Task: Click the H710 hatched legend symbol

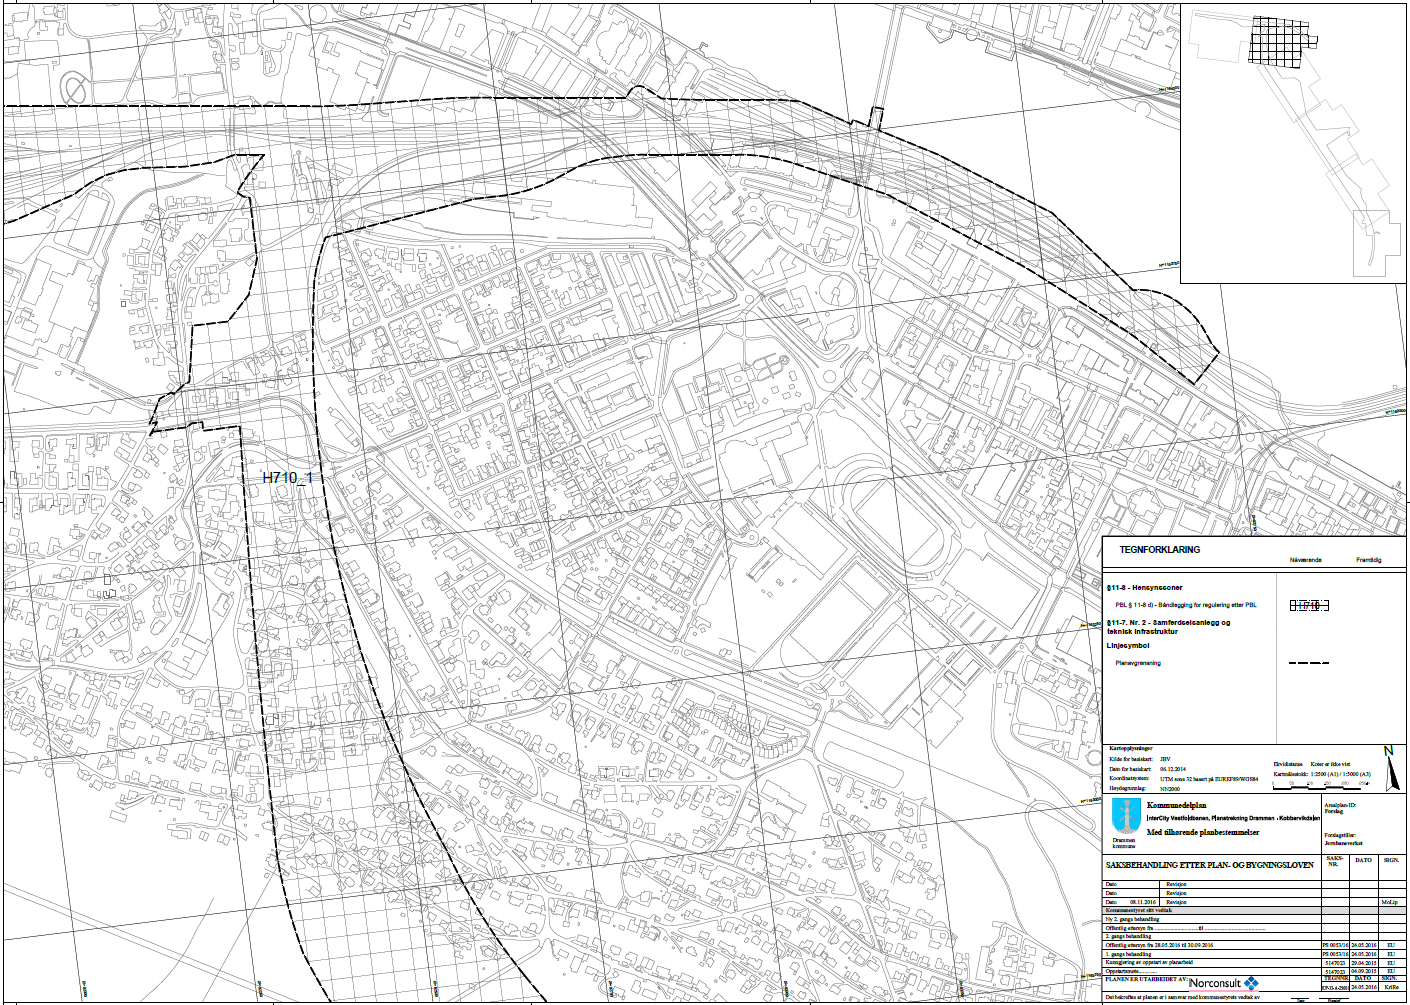Action: (1309, 605)
